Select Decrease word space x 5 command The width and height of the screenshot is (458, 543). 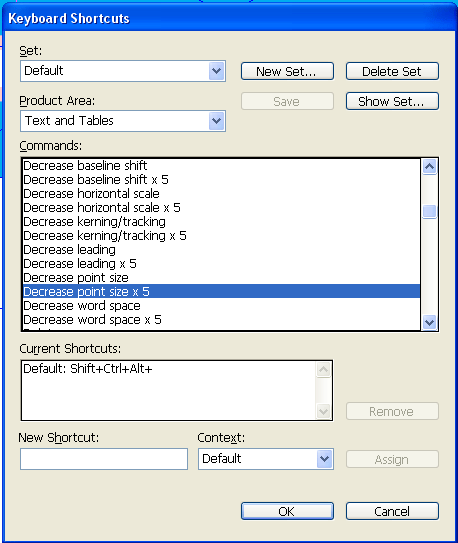221,320
